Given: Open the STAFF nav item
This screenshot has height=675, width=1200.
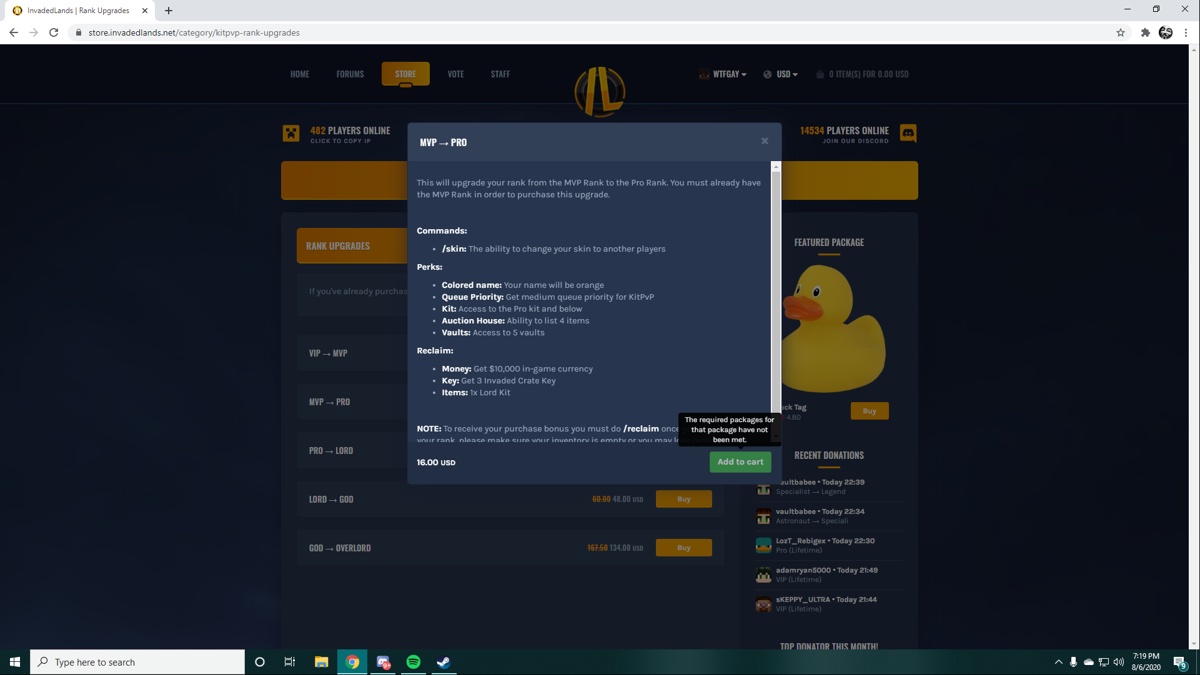Looking at the screenshot, I should pyautogui.click(x=500, y=74).
